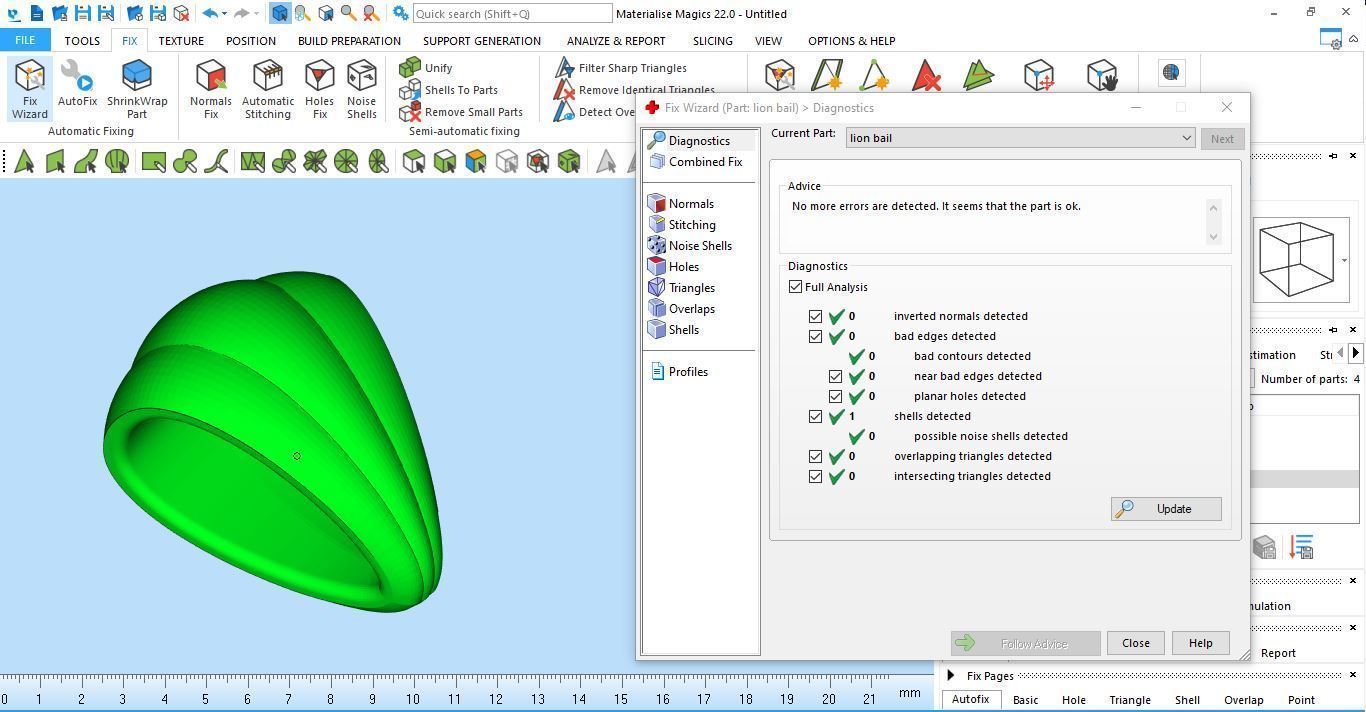Open the globe icon in the ribbon
The width and height of the screenshot is (1366, 712).
(x=1171, y=73)
